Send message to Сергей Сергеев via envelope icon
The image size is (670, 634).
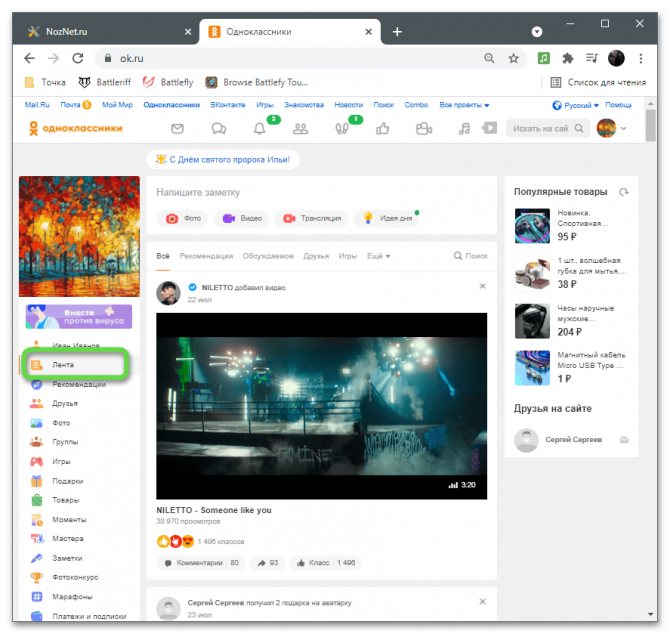pyautogui.click(x=624, y=440)
